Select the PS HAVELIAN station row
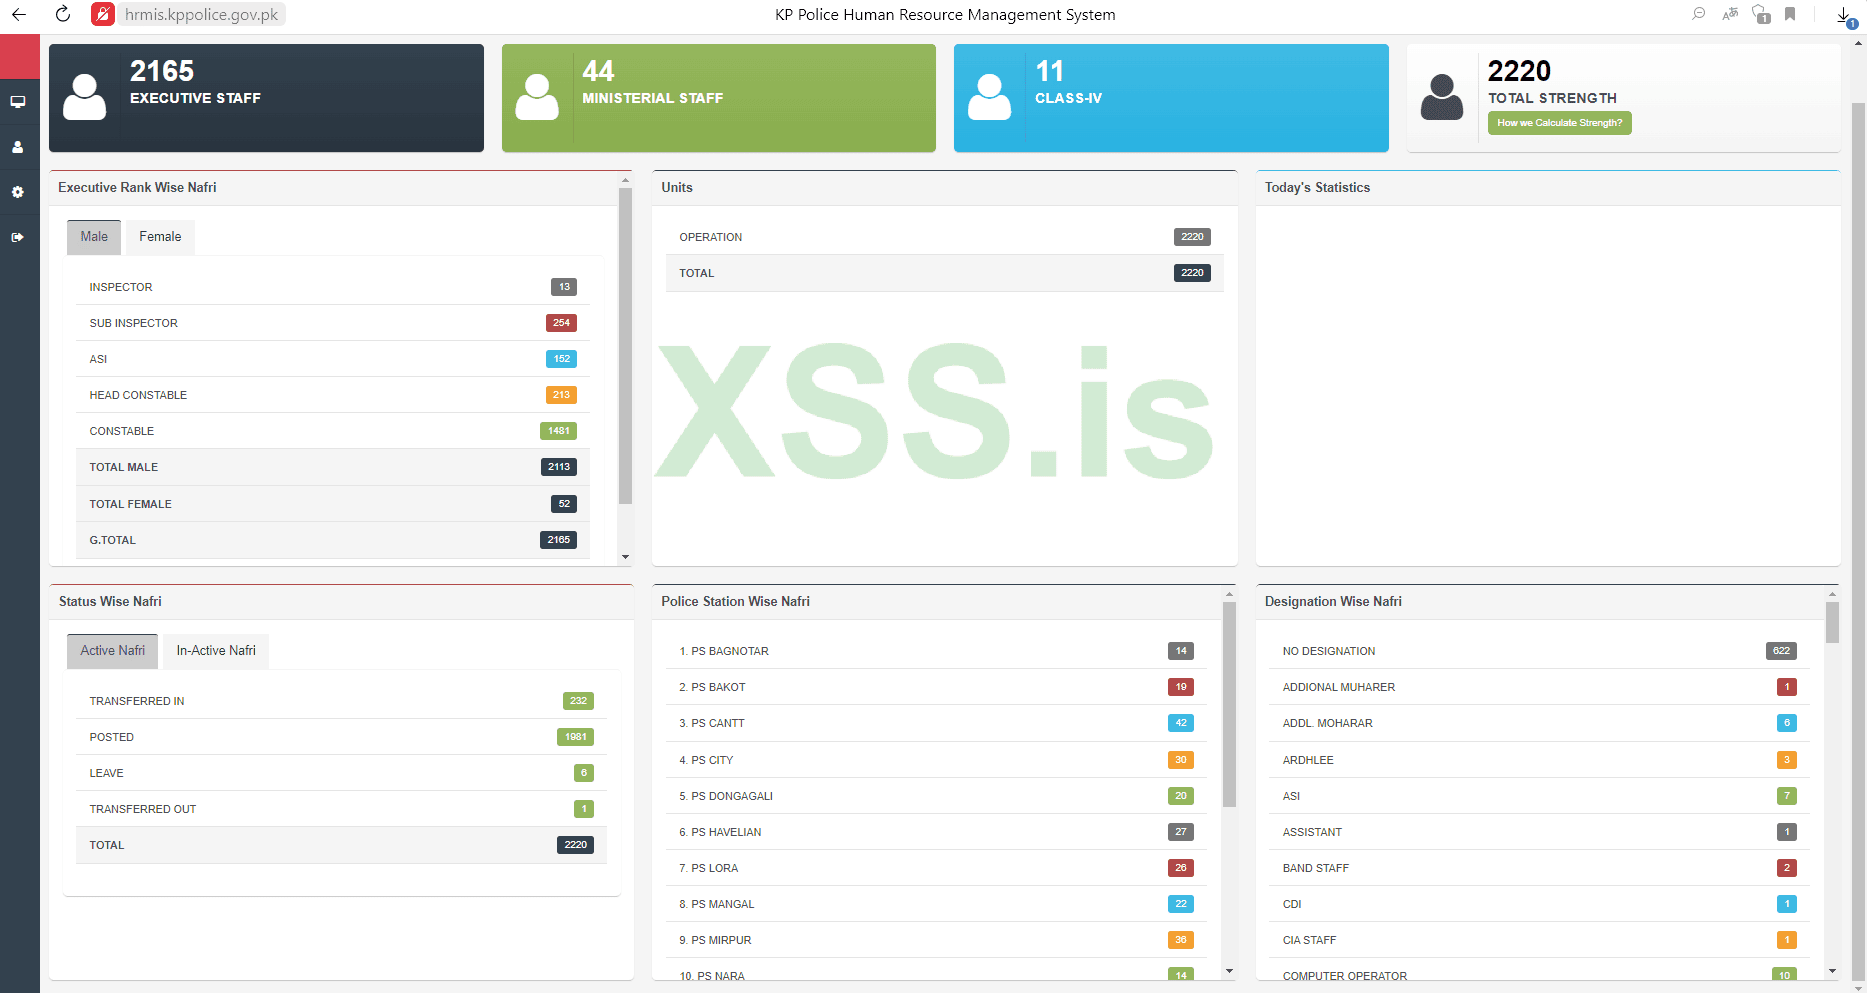This screenshot has width=1867, height=993. (x=936, y=832)
